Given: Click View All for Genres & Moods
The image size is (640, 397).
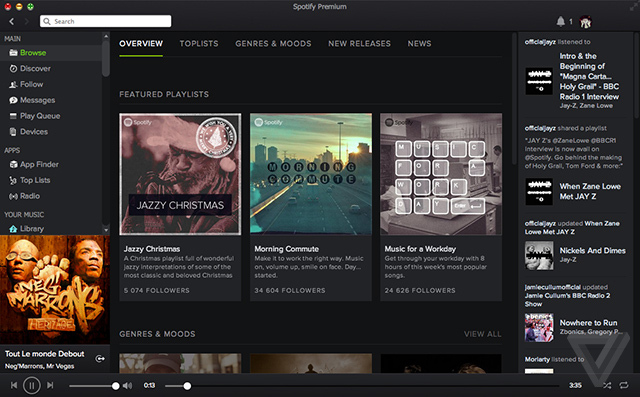Looking at the screenshot, I should tap(482, 334).
